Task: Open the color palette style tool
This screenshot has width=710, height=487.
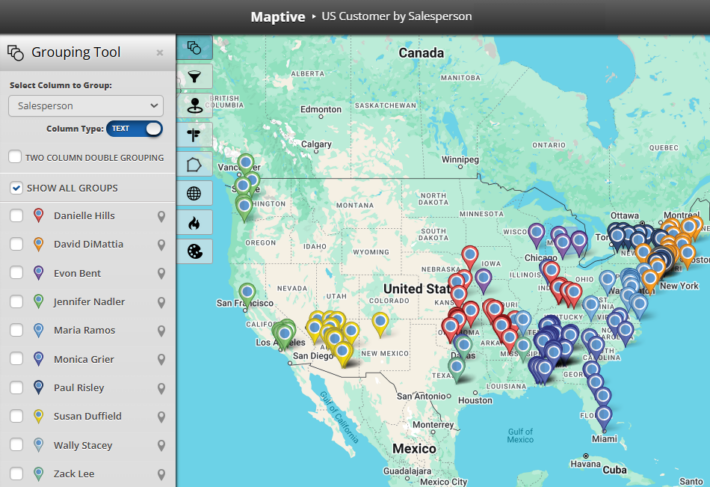Action: pyautogui.click(x=194, y=251)
